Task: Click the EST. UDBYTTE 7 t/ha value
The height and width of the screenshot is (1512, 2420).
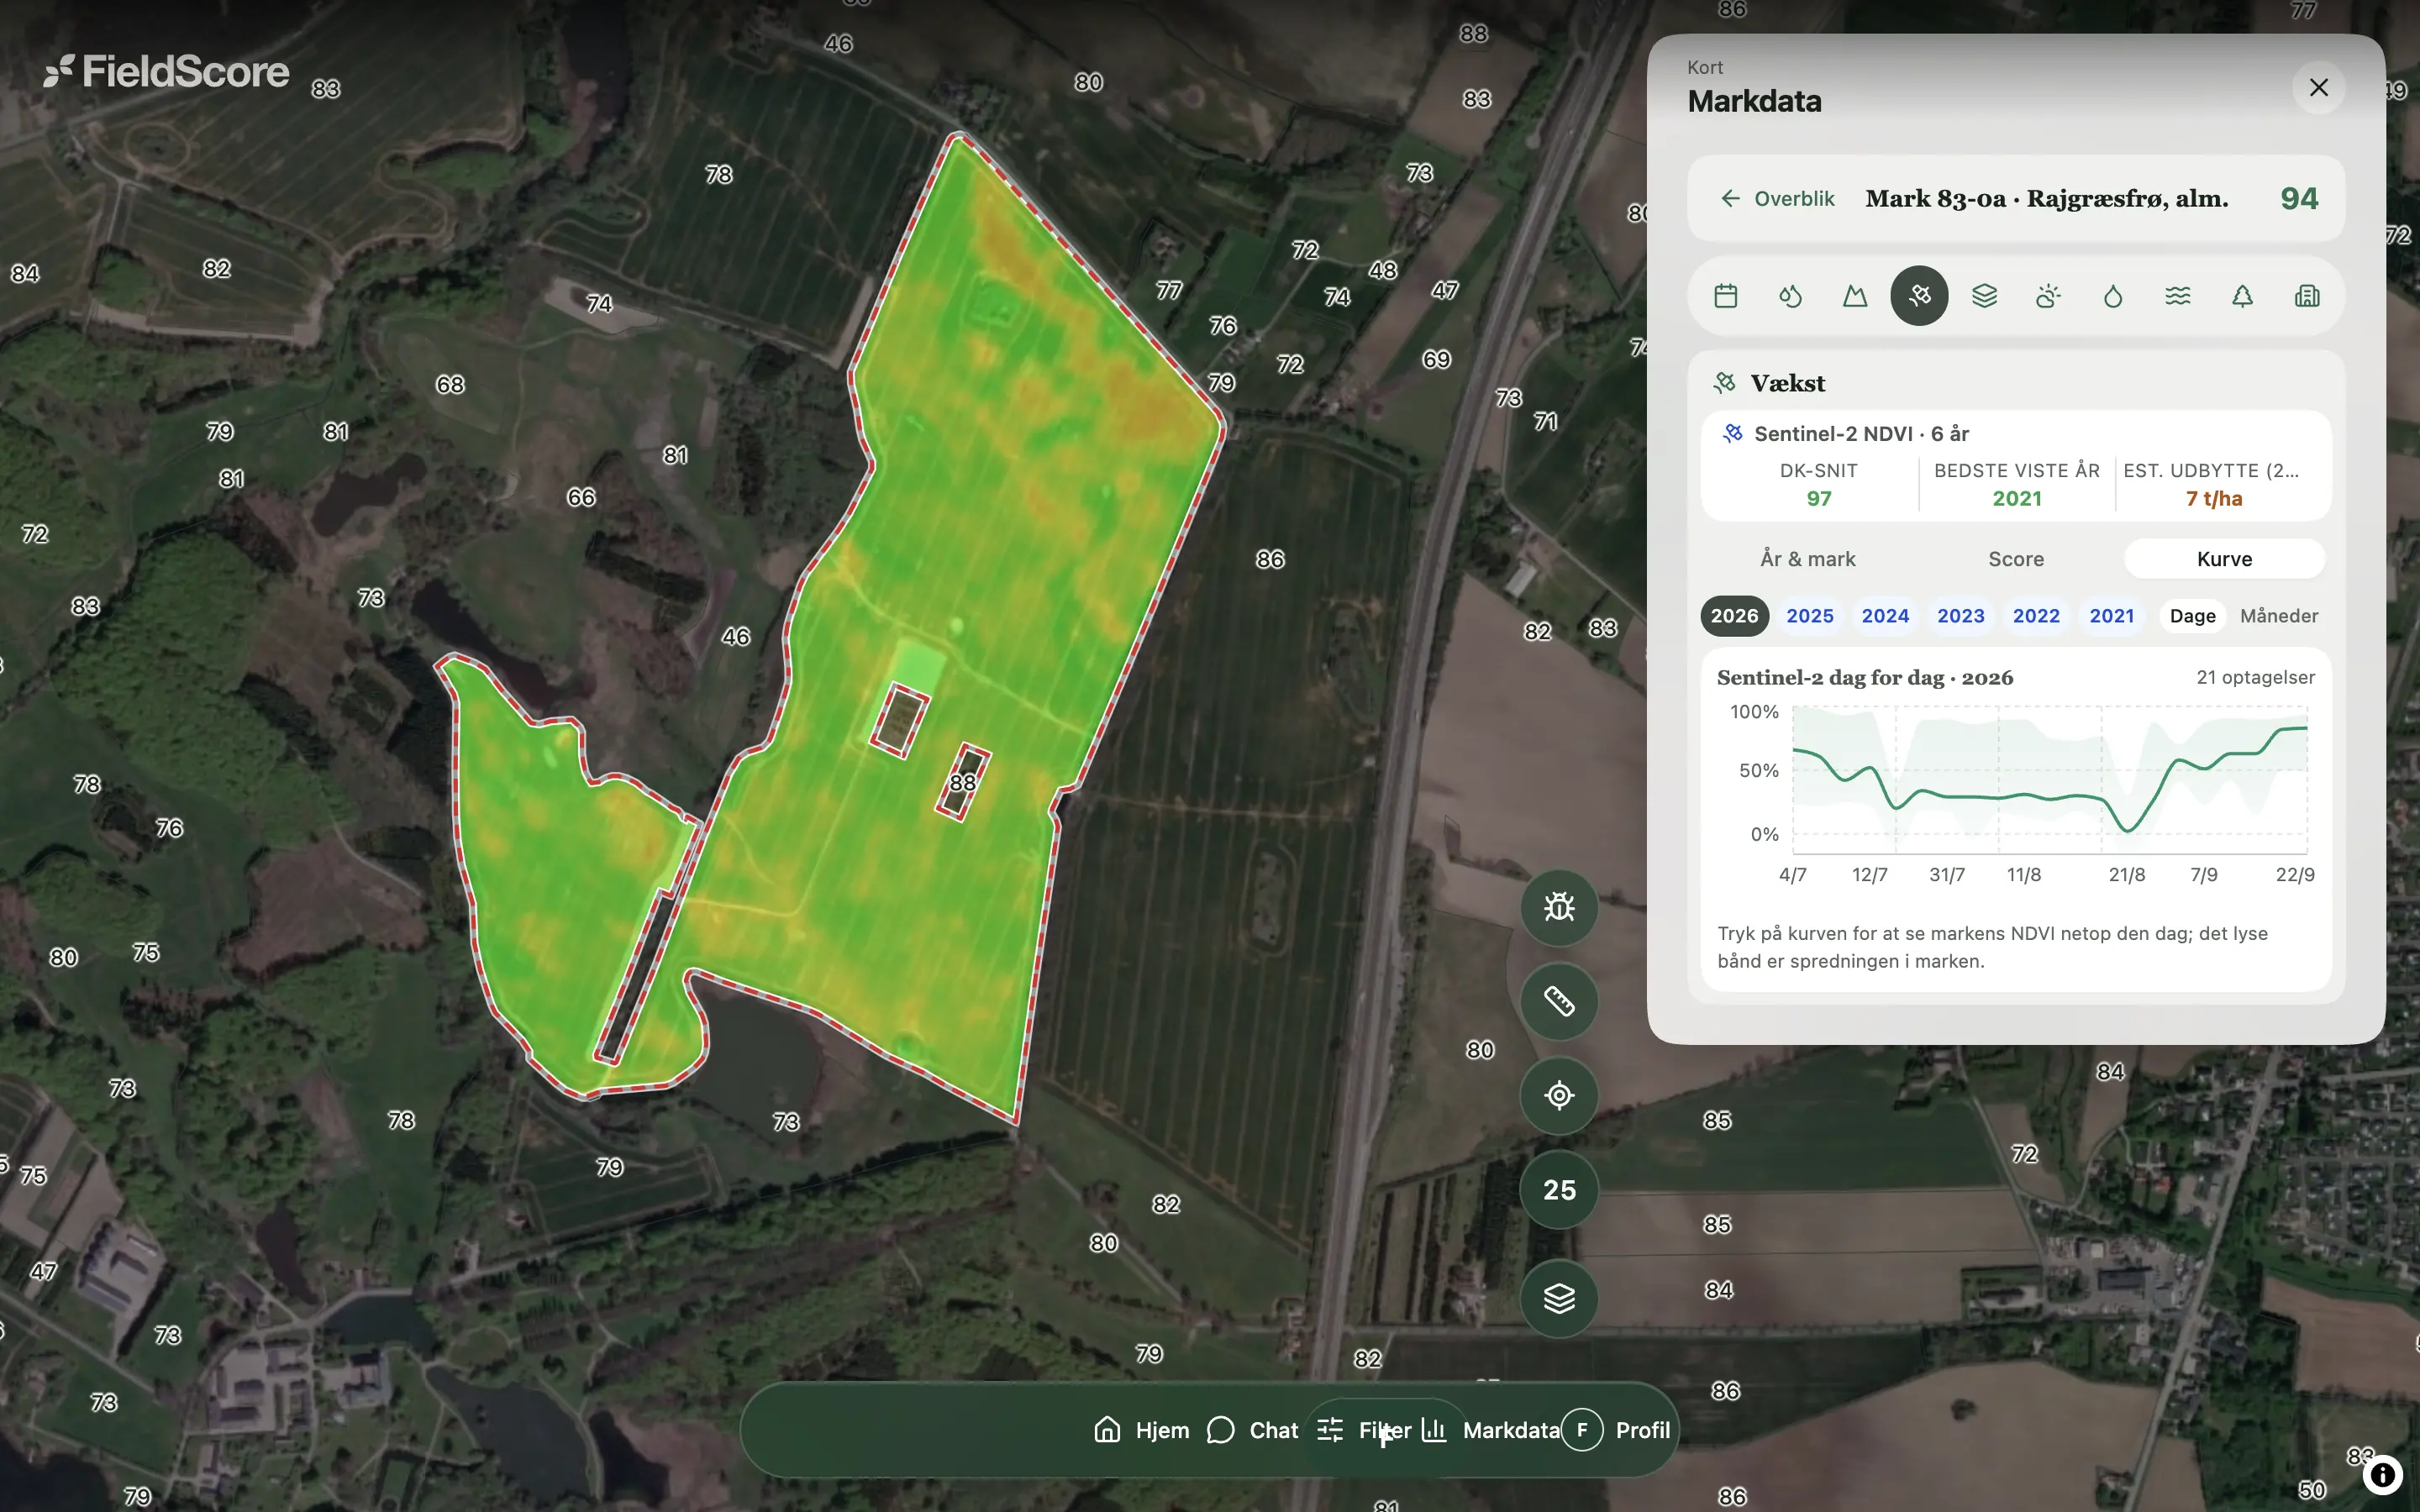Action: (x=2213, y=499)
